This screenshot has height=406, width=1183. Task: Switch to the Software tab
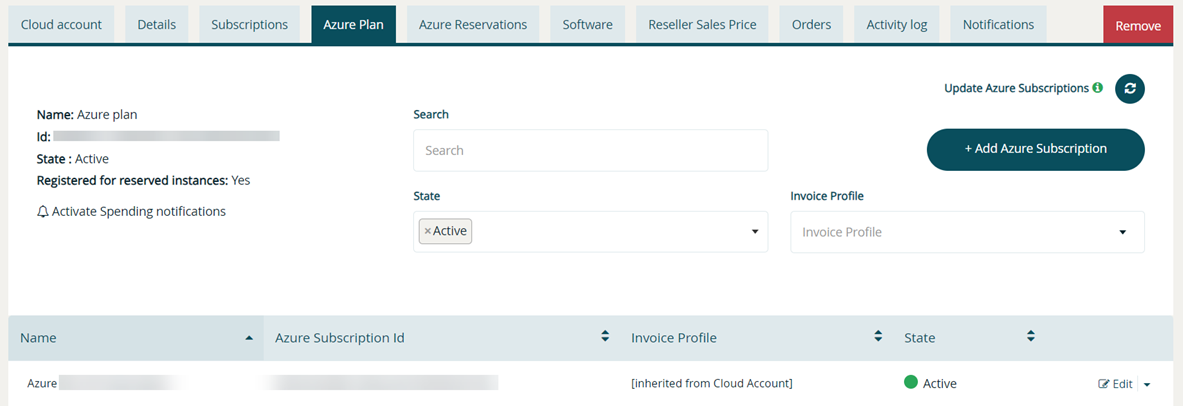click(x=588, y=24)
